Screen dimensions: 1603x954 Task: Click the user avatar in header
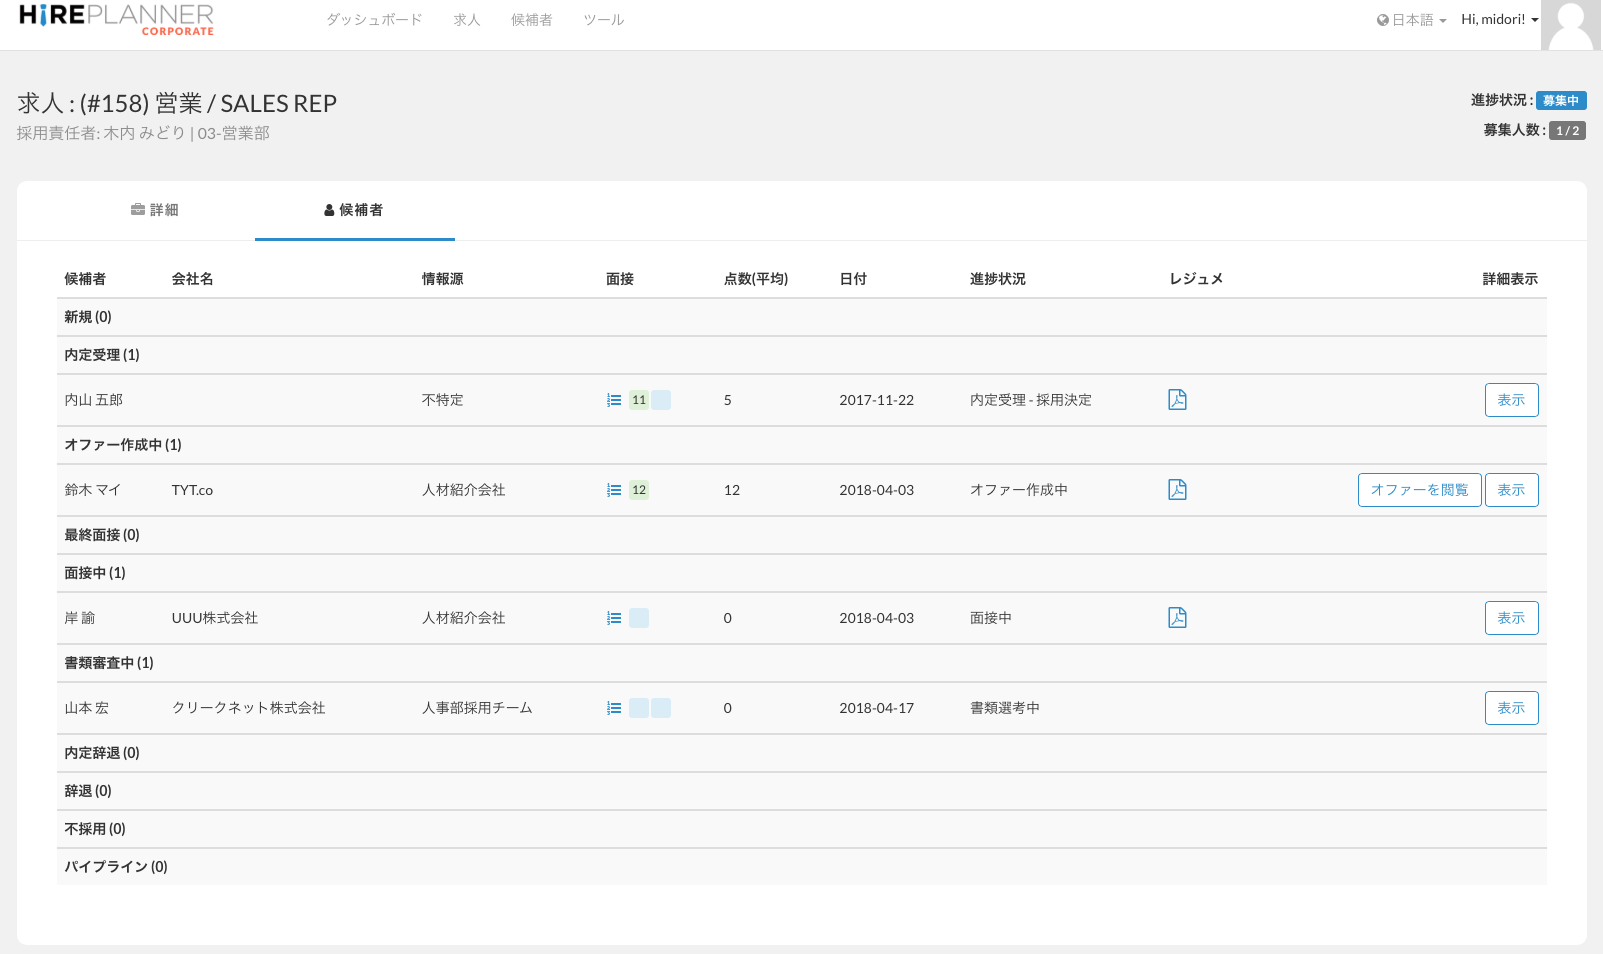pos(1570,25)
